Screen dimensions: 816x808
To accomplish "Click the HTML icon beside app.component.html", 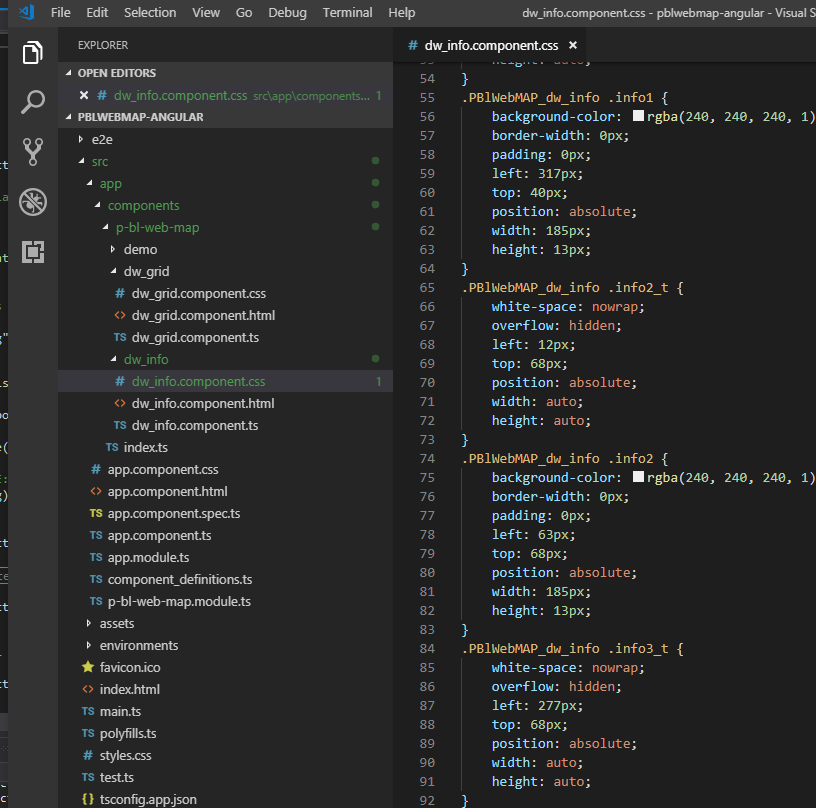I will (96, 491).
